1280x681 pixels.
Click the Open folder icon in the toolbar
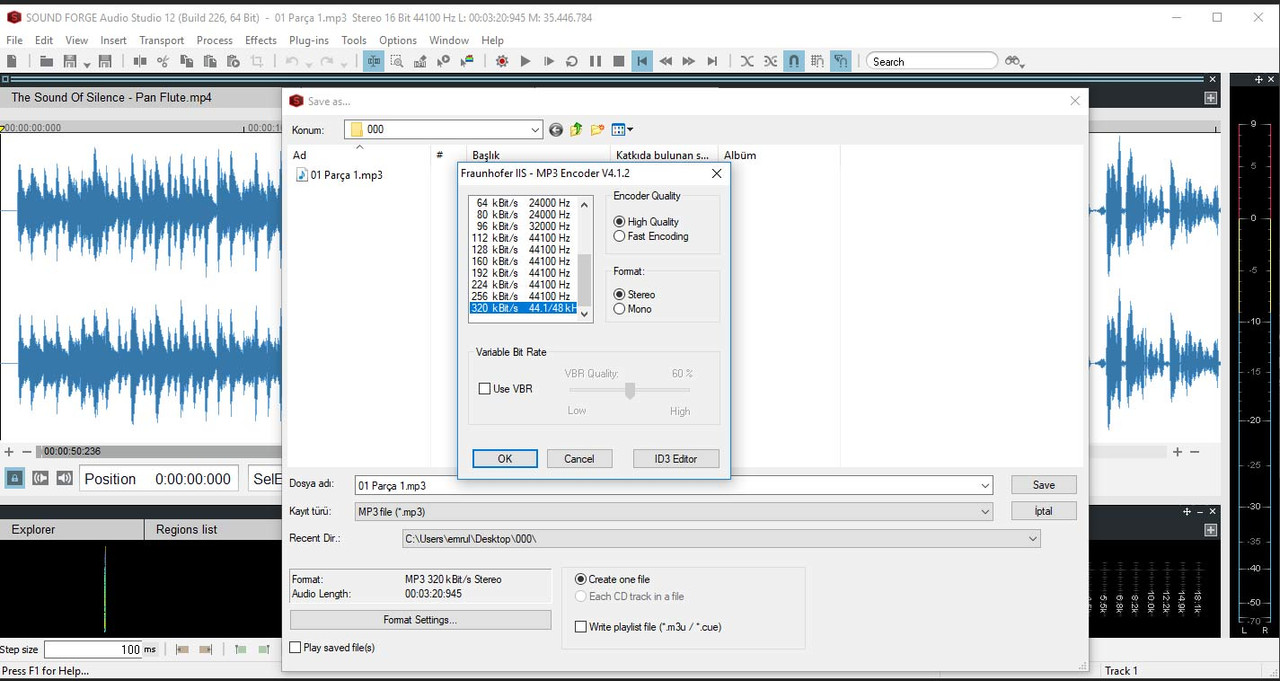click(x=46, y=61)
